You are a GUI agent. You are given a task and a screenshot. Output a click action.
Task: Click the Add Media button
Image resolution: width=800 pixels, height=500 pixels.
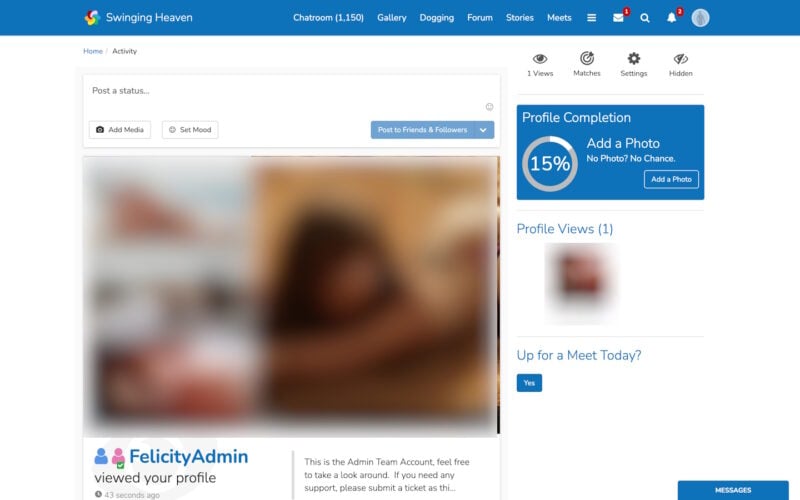tap(120, 130)
